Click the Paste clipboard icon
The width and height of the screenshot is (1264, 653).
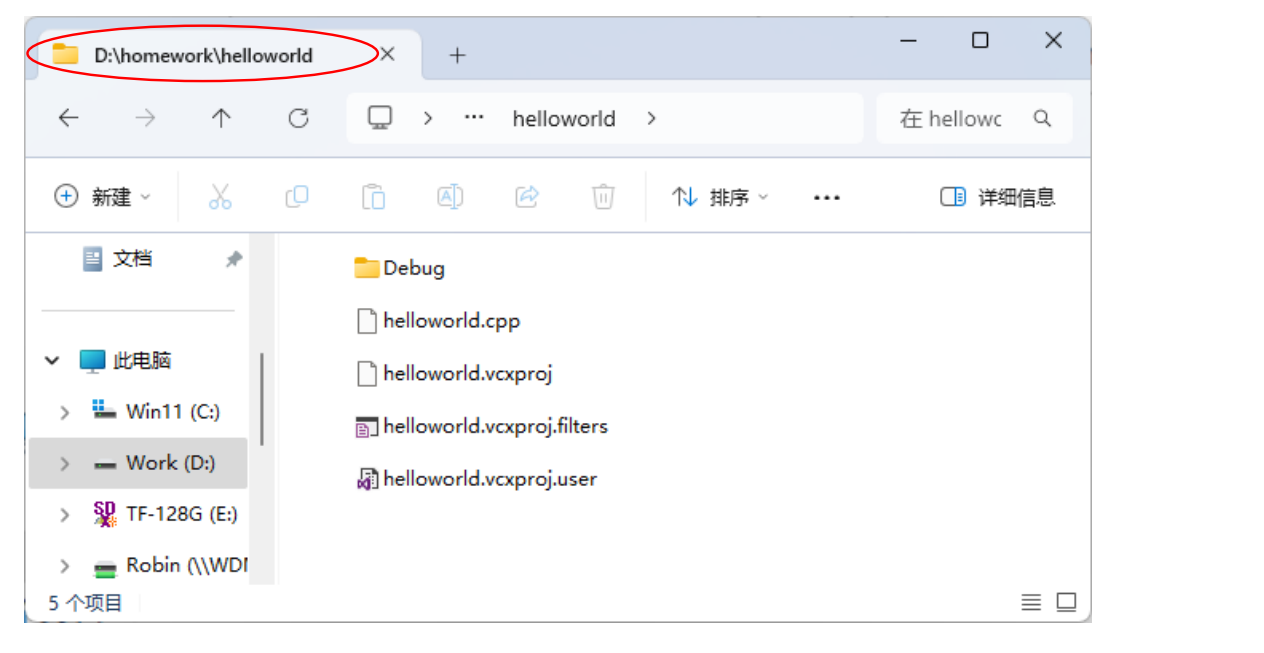[373, 197]
